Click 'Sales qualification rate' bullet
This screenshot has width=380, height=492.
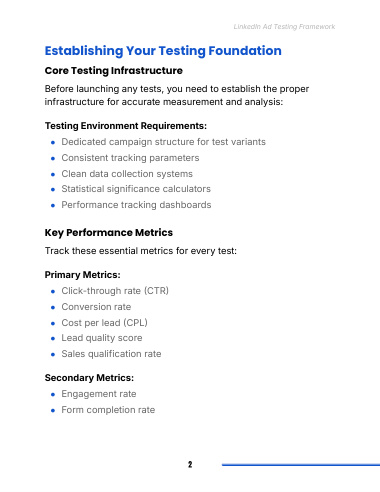[111, 354]
